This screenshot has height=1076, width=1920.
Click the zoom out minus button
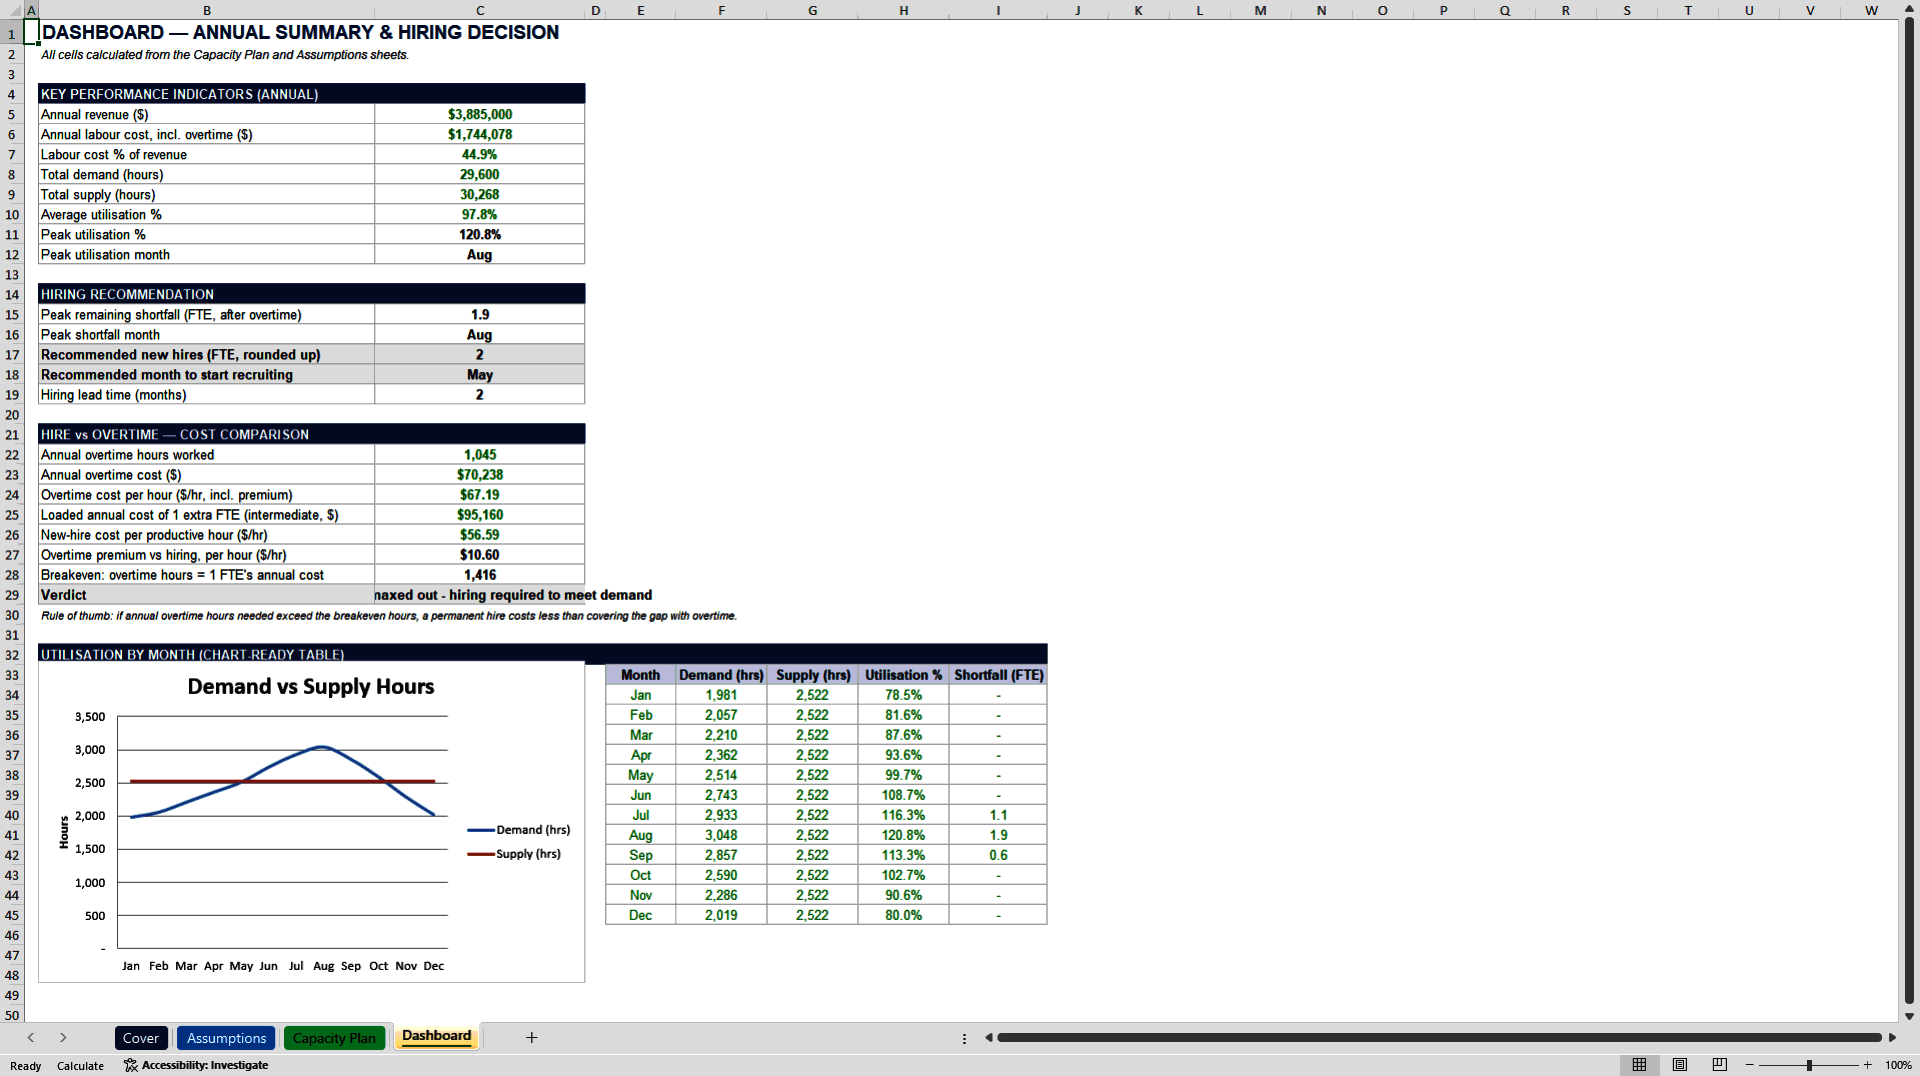click(x=1749, y=1065)
